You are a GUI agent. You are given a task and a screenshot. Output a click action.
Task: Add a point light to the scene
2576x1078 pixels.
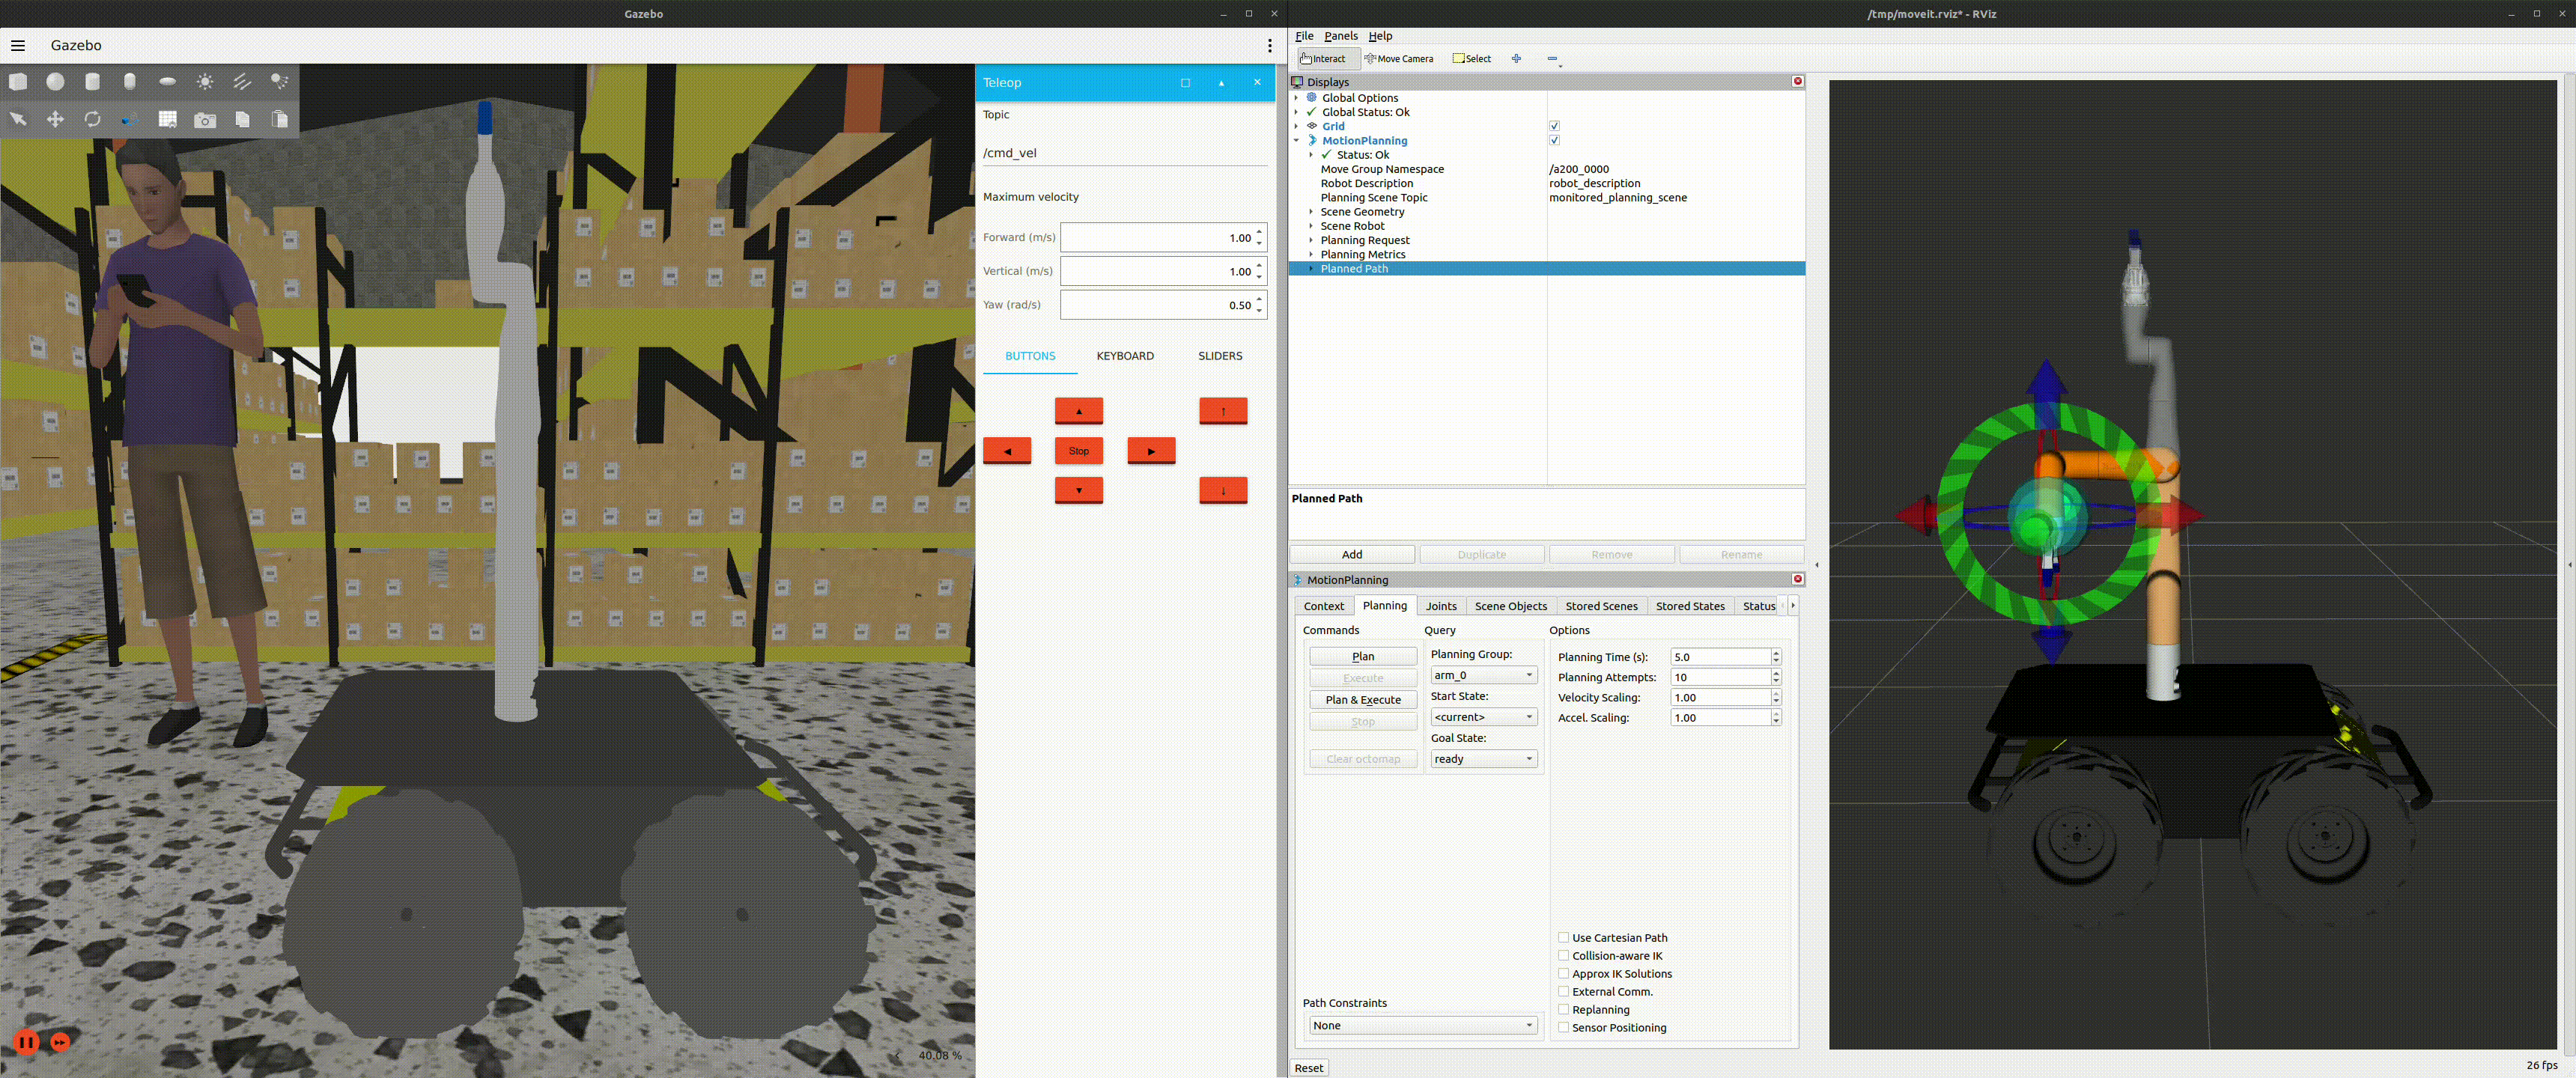[x=205, y=82]
